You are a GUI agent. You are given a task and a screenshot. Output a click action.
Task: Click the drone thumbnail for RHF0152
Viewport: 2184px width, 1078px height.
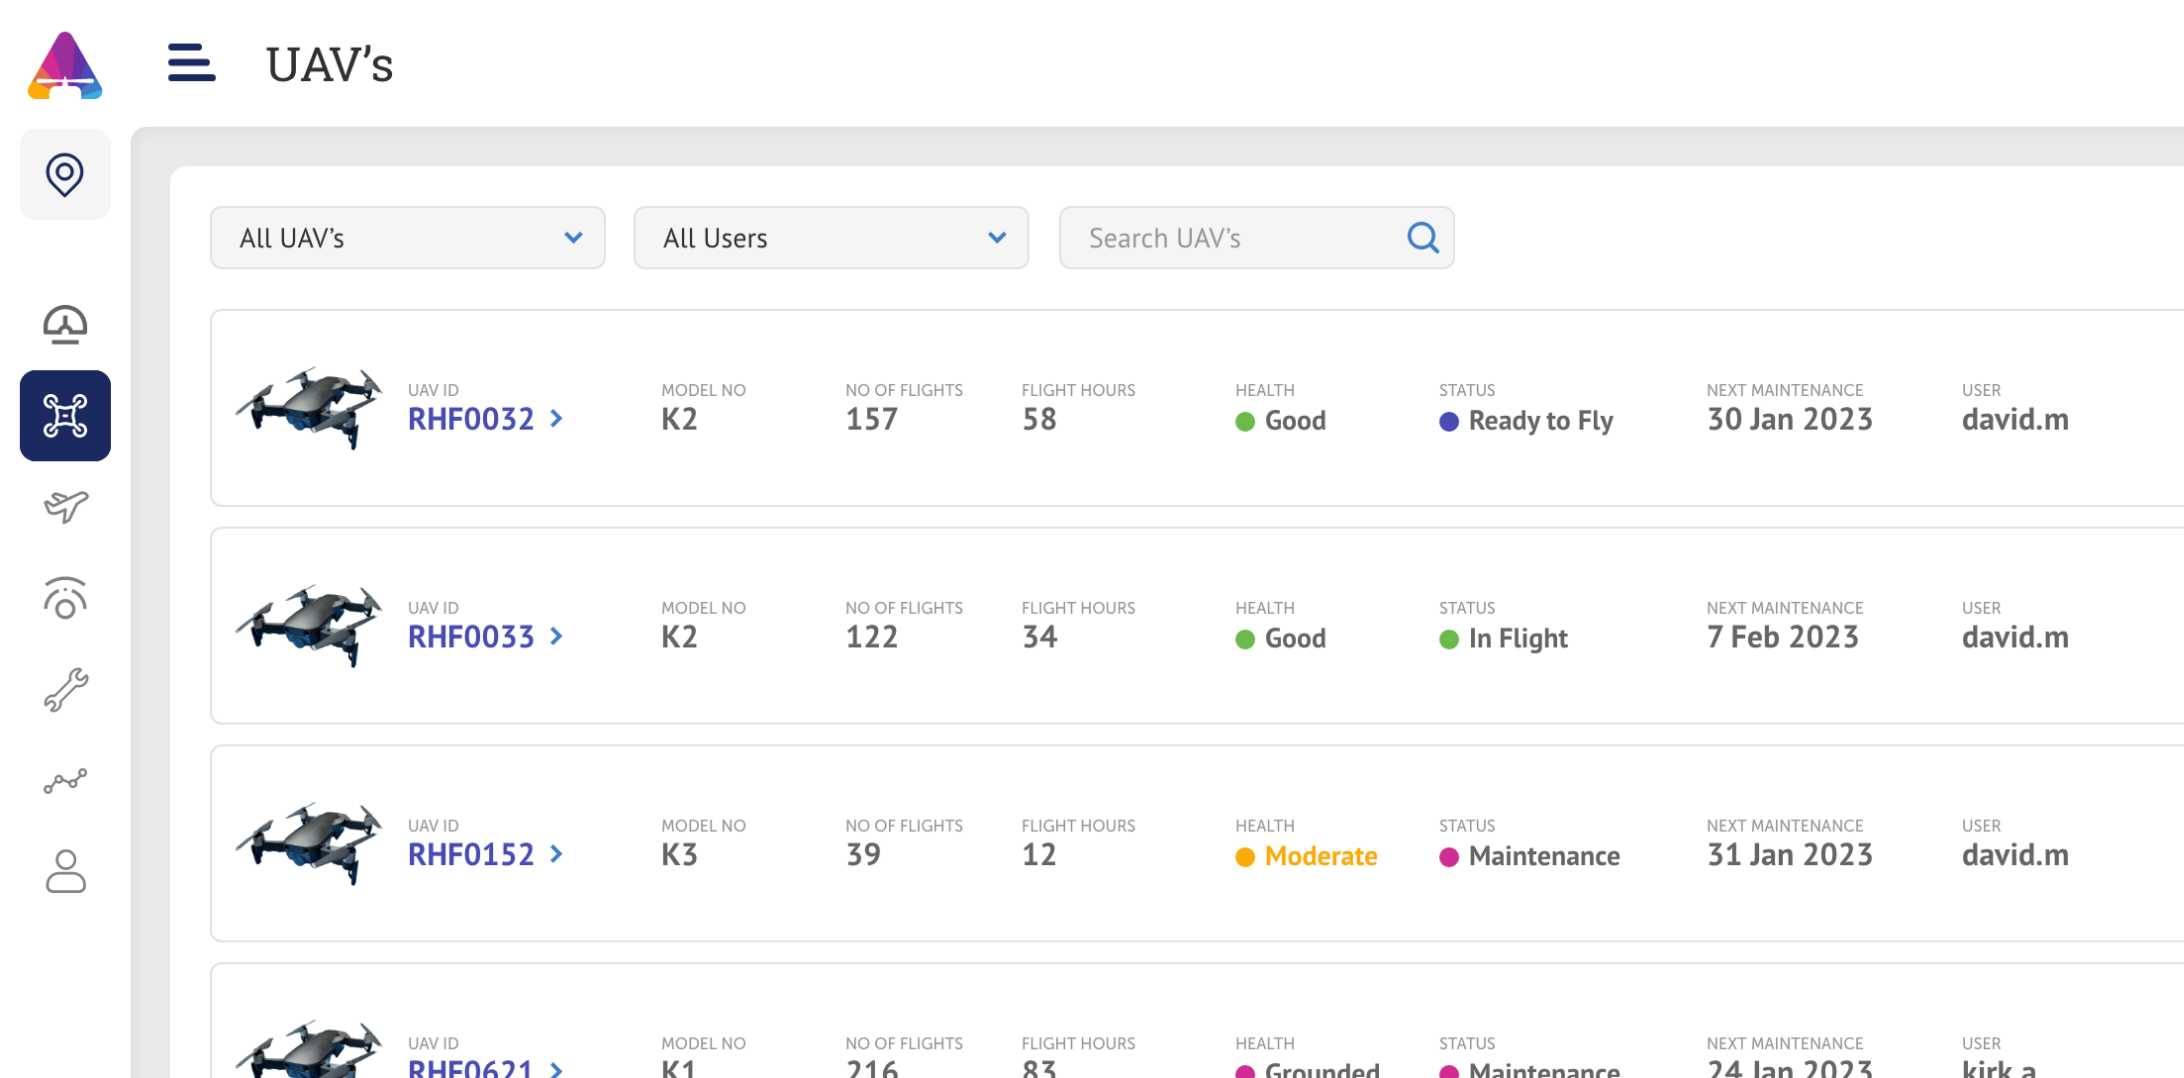click(x=309, y=843)
